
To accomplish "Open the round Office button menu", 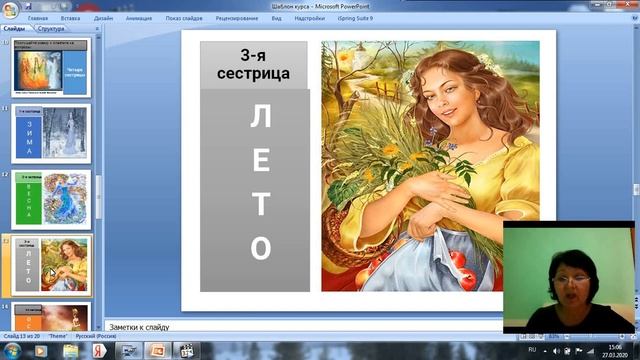I will (x=11, y=9).
